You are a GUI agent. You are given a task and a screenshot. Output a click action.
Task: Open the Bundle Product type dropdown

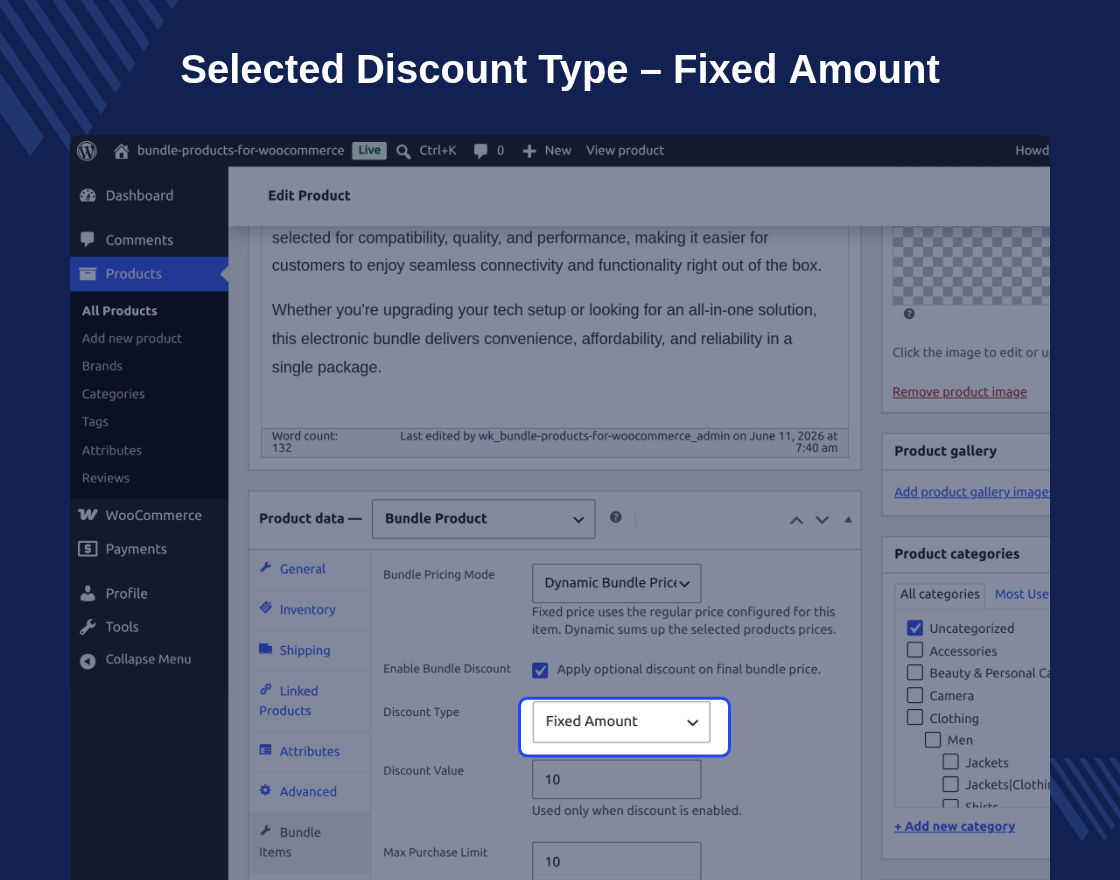pos(484,519)
